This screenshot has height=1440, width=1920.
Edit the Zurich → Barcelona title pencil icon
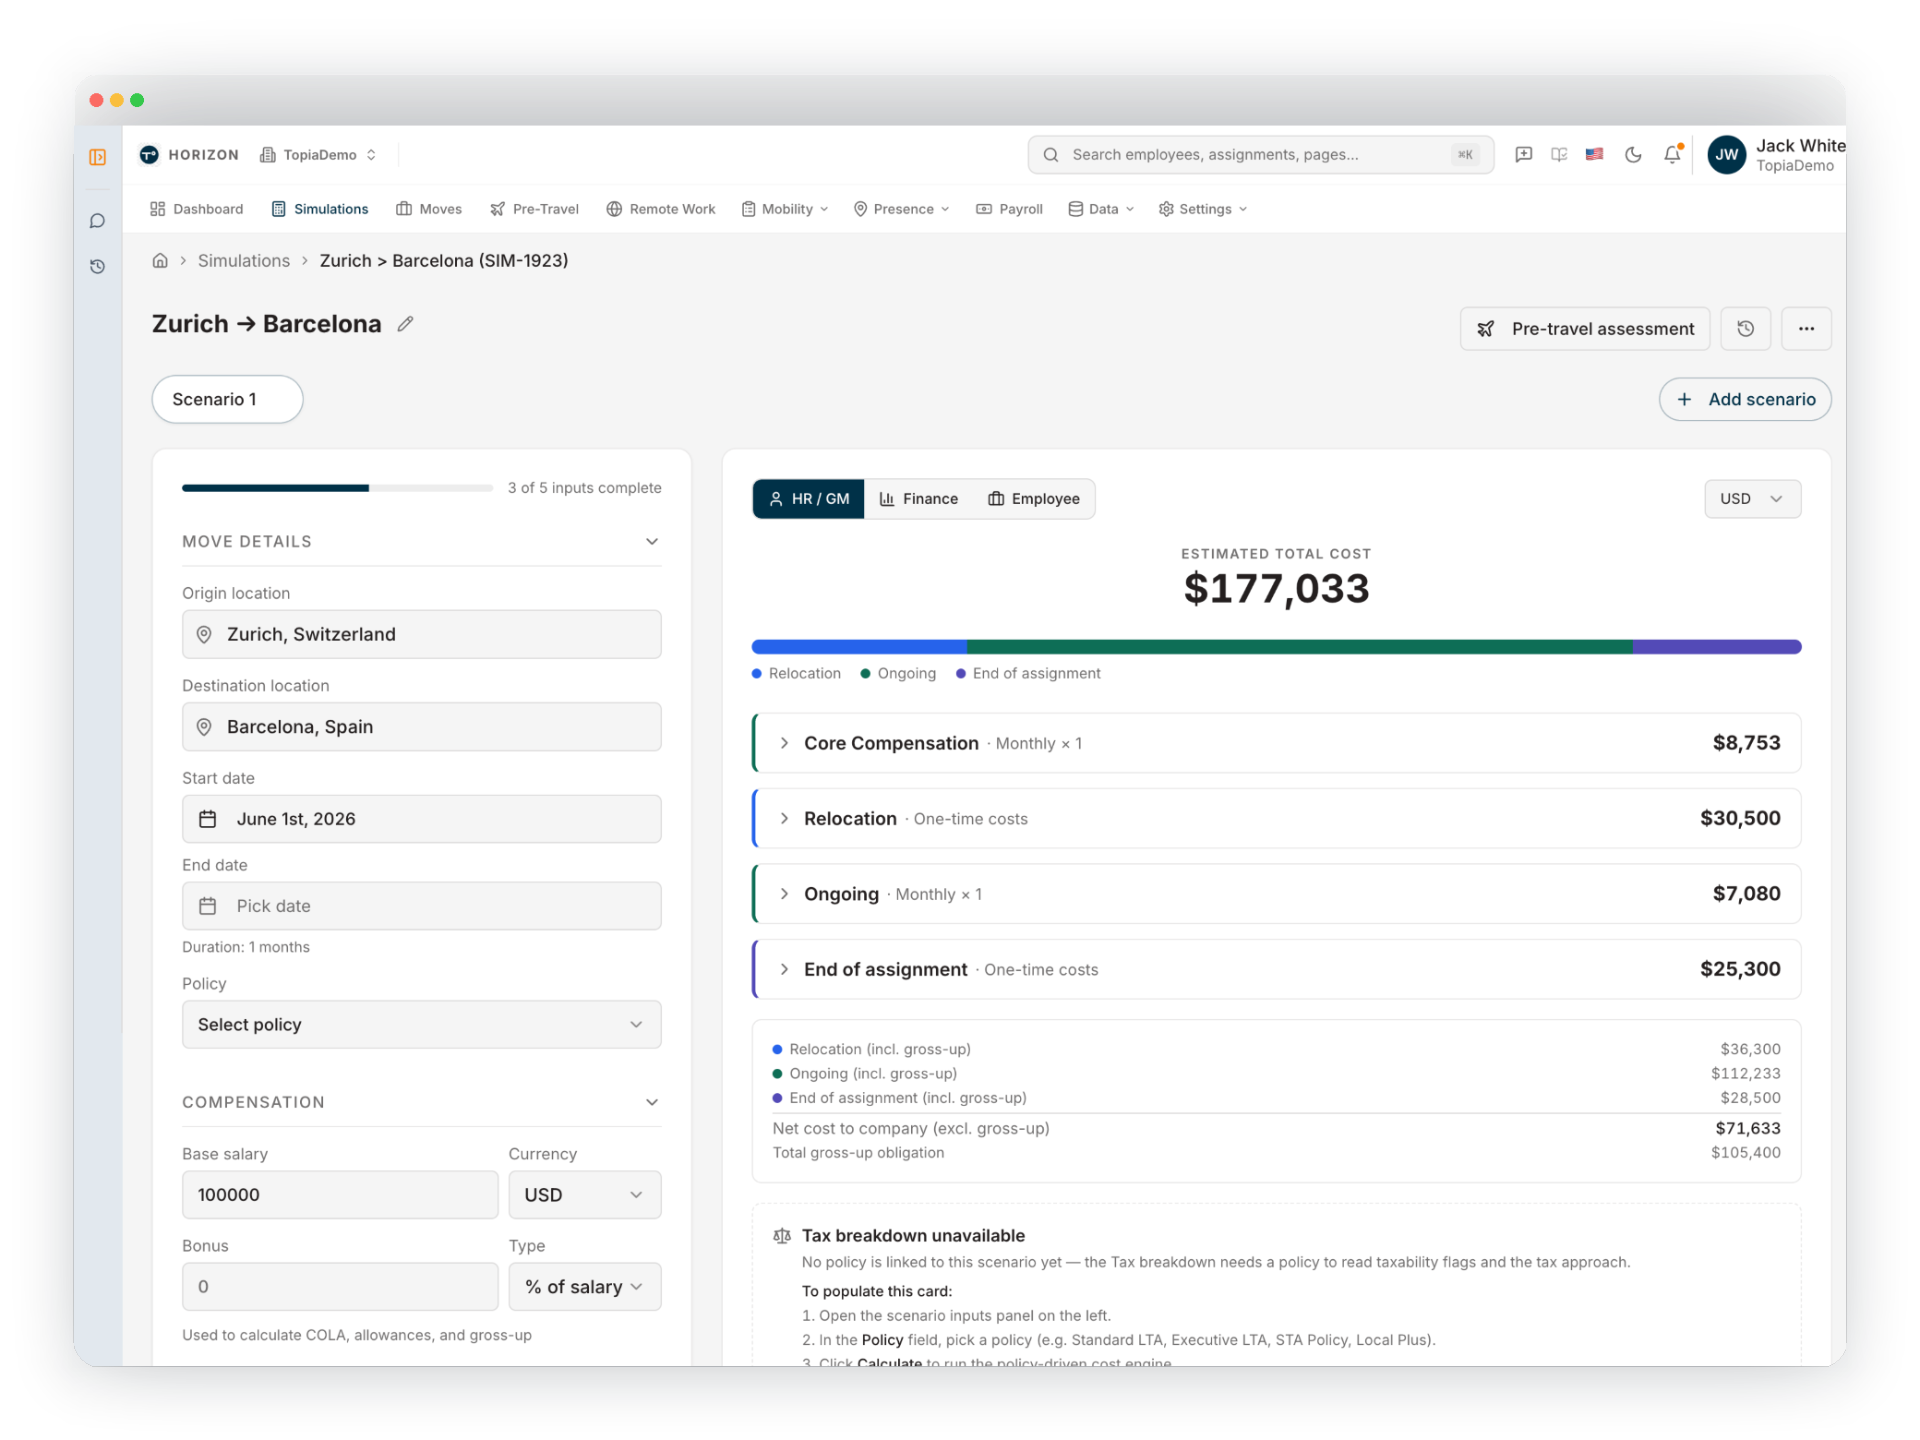[x=405, y=324]
